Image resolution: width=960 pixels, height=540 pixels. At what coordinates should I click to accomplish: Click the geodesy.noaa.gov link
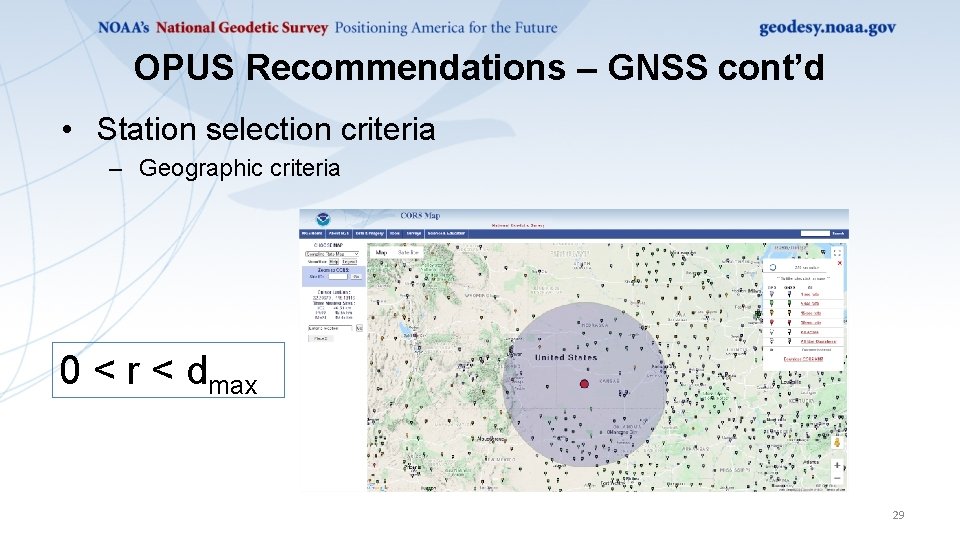pos(827,28)
